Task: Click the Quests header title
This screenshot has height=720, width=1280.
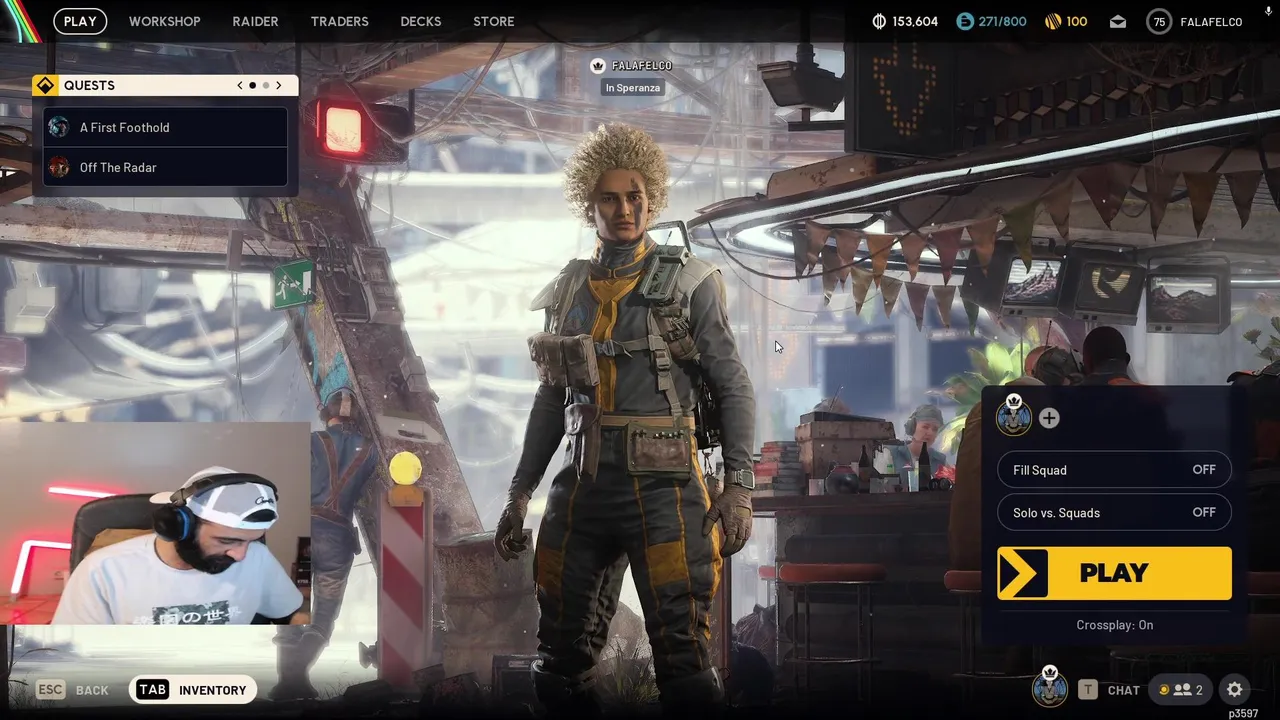Action: (x=89, y=85)
